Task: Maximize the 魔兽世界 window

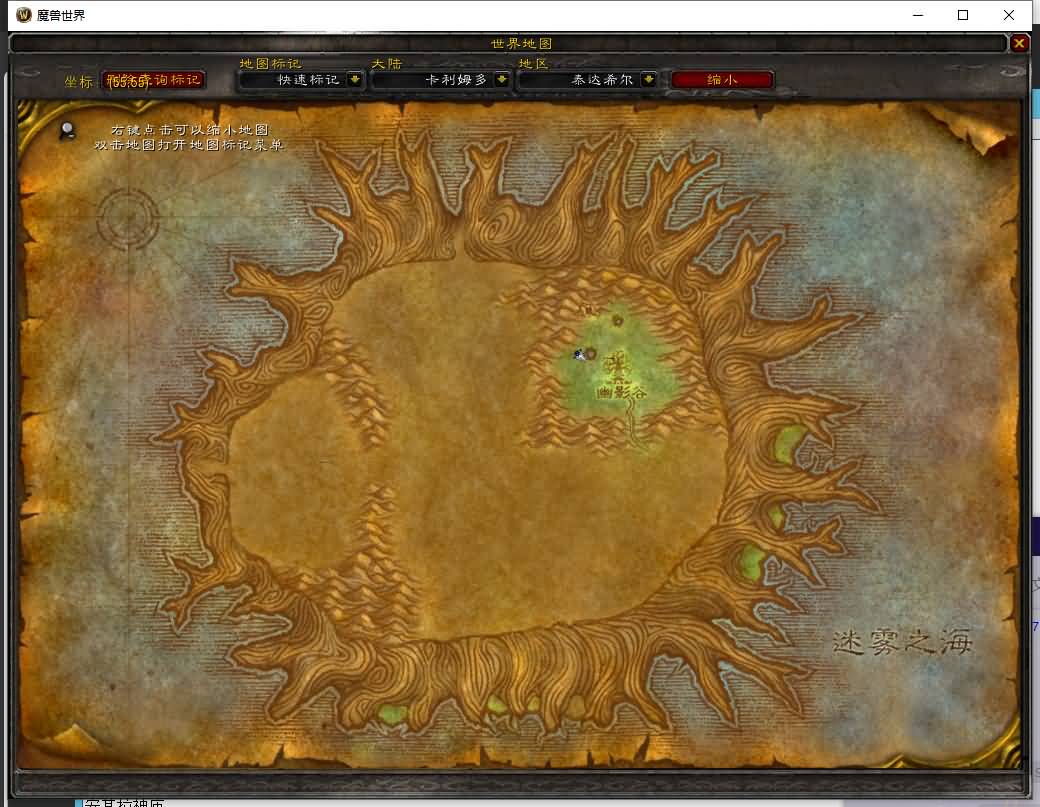Action: [962, 15]
